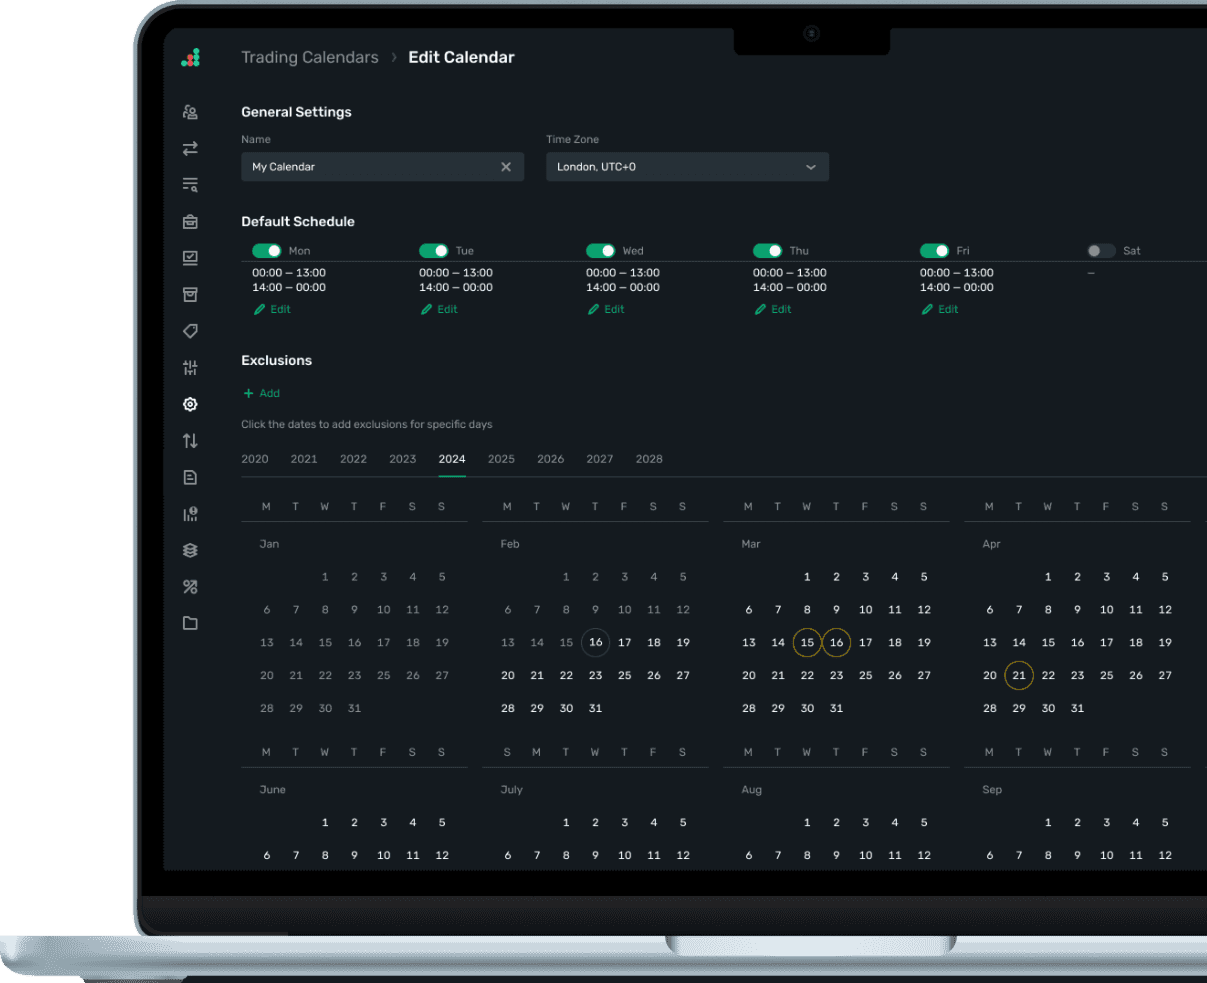This screenshot has height=983, width=1207.
Task: Click Monday's 00:00 – 13:00 time range
Action: coord(289,273)
